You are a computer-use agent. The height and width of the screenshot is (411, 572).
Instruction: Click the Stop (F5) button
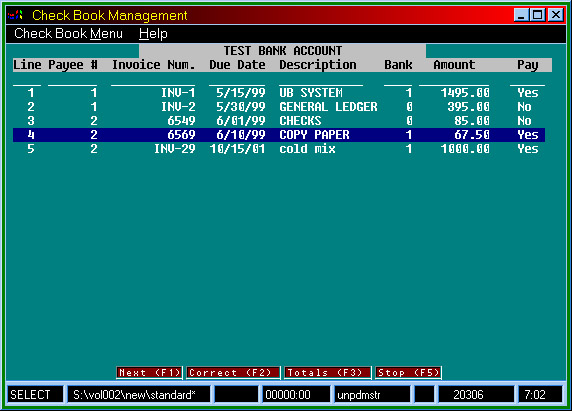point(408,373)
